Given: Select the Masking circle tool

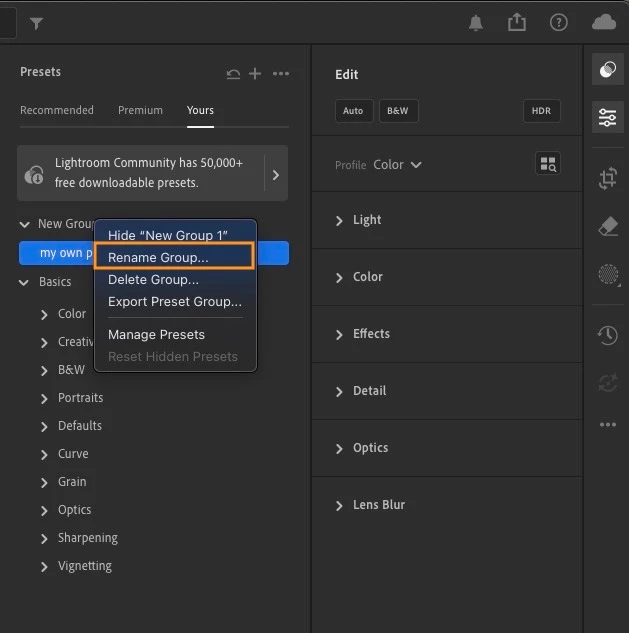Looking at the screenshot, I should coord(608,275).
